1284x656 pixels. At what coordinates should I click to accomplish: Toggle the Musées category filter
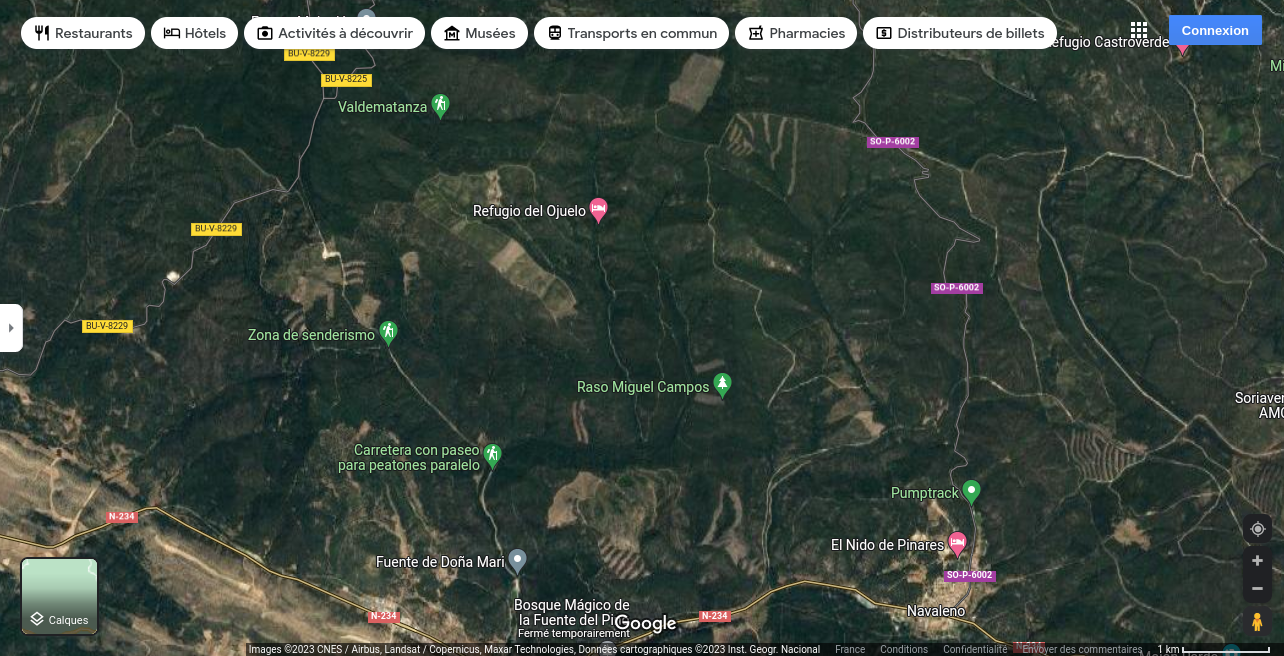coord(478,33)
